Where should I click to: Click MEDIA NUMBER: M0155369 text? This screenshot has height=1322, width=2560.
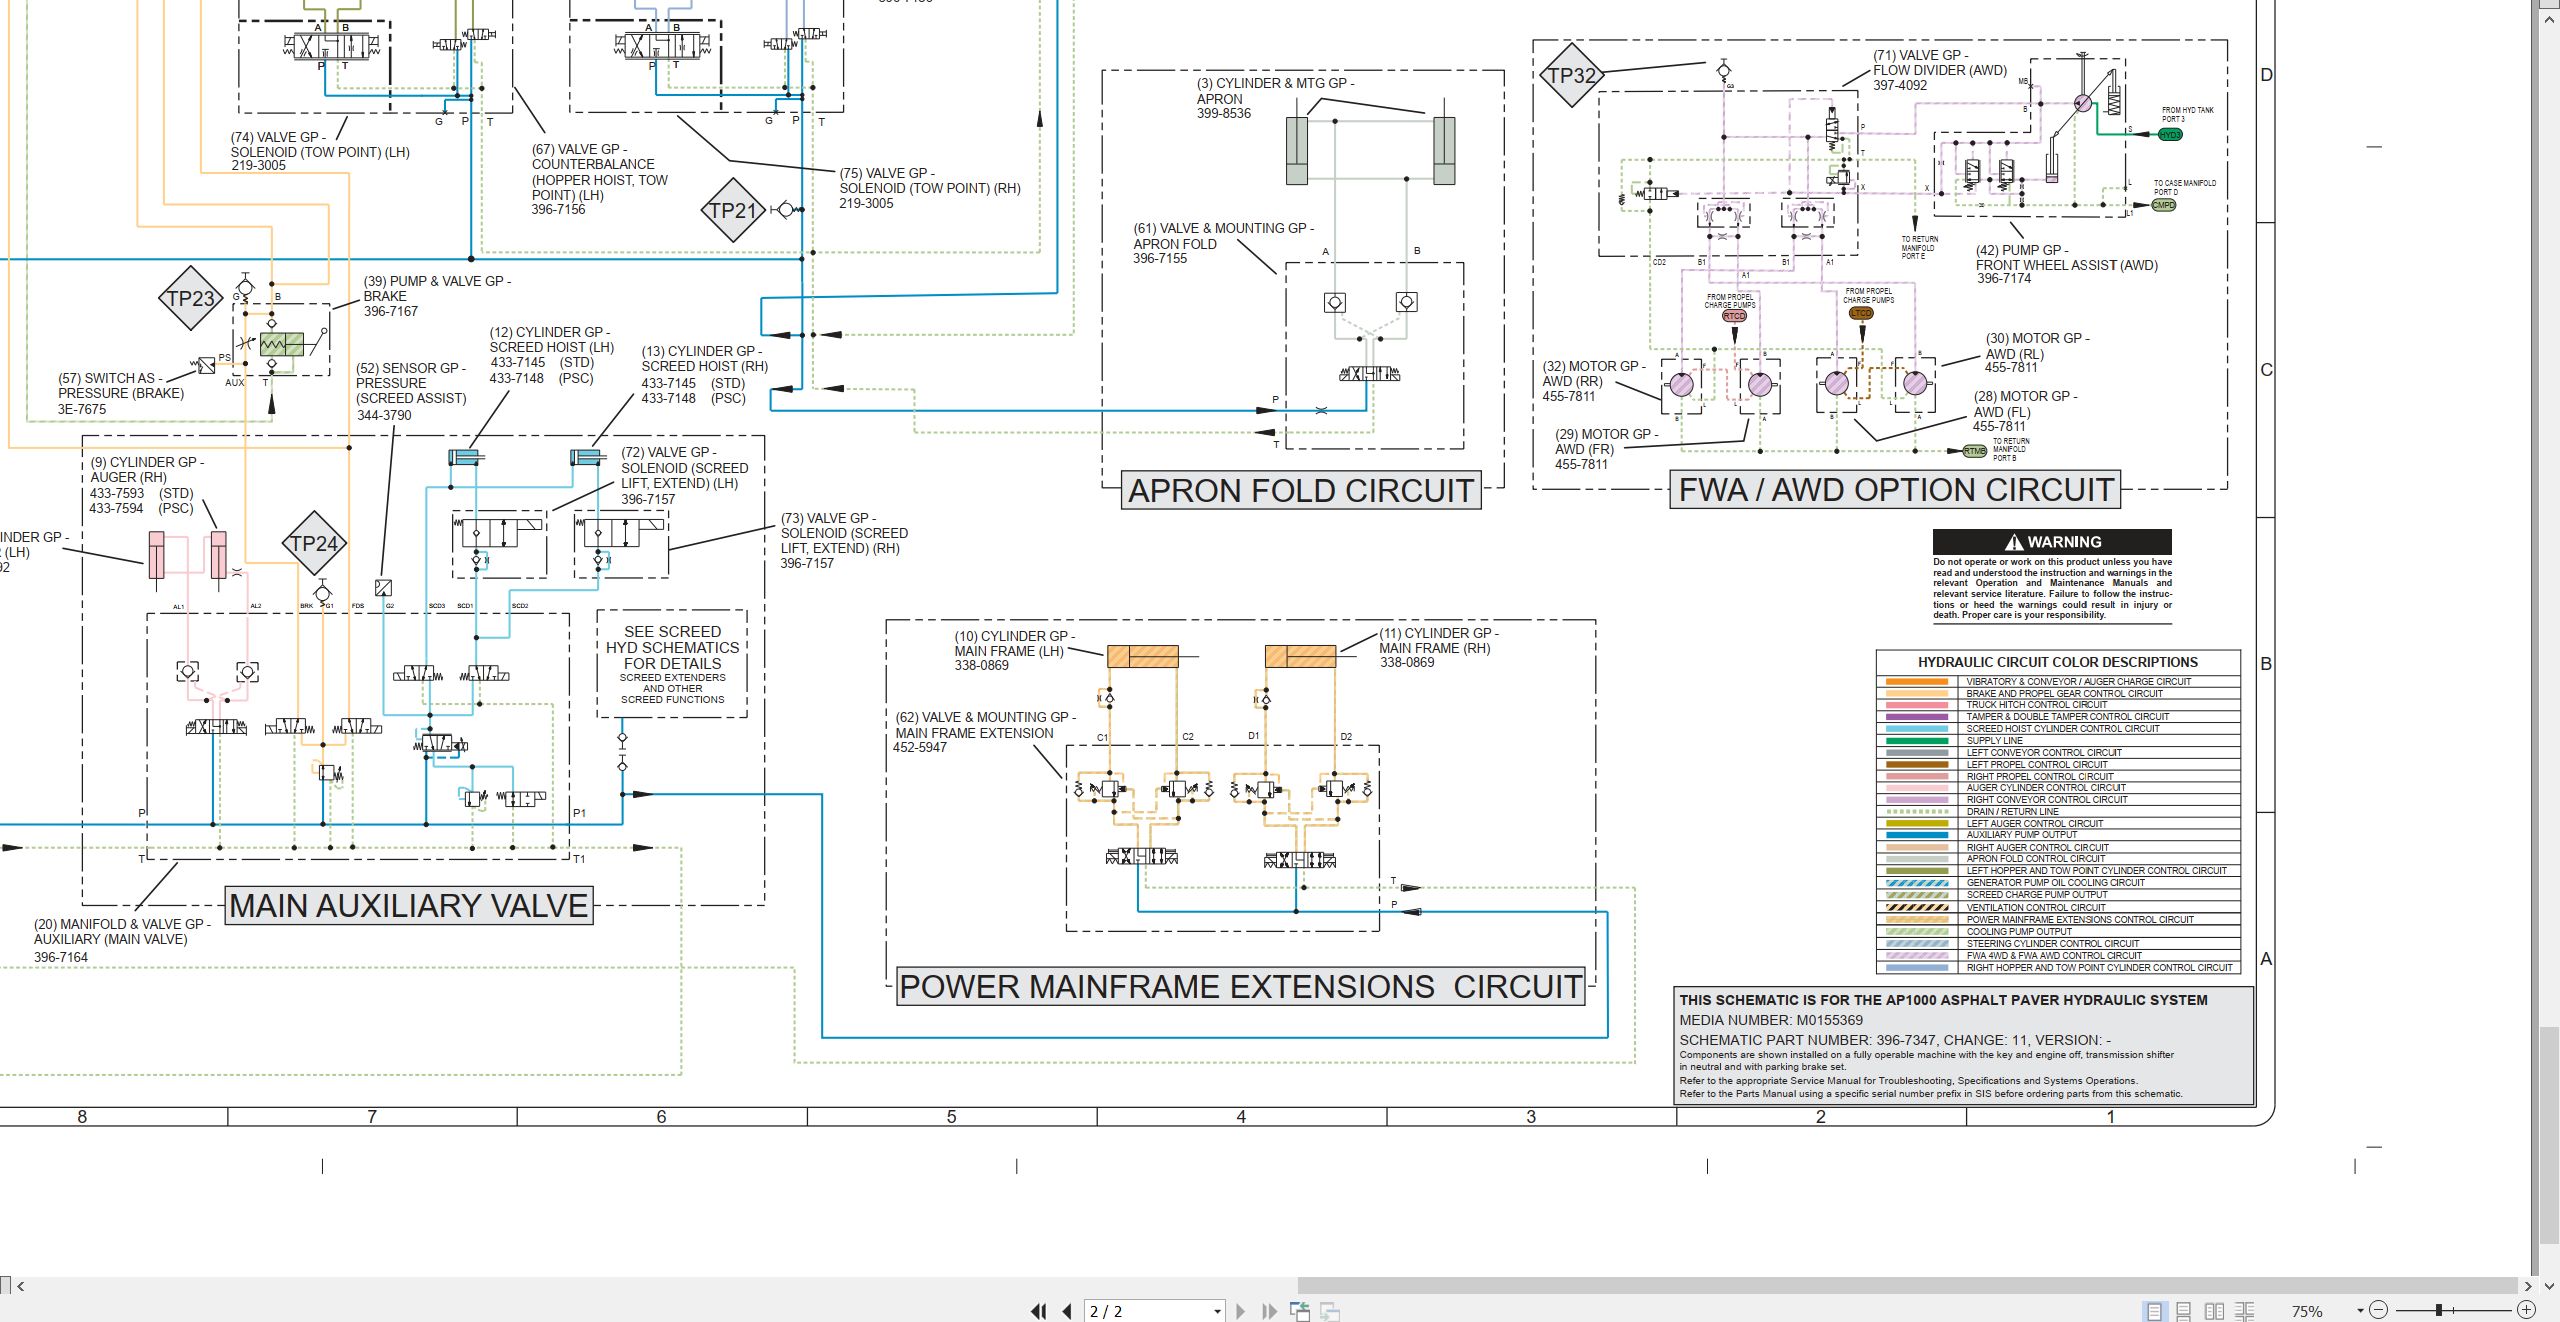(x=1771, y=1020)
